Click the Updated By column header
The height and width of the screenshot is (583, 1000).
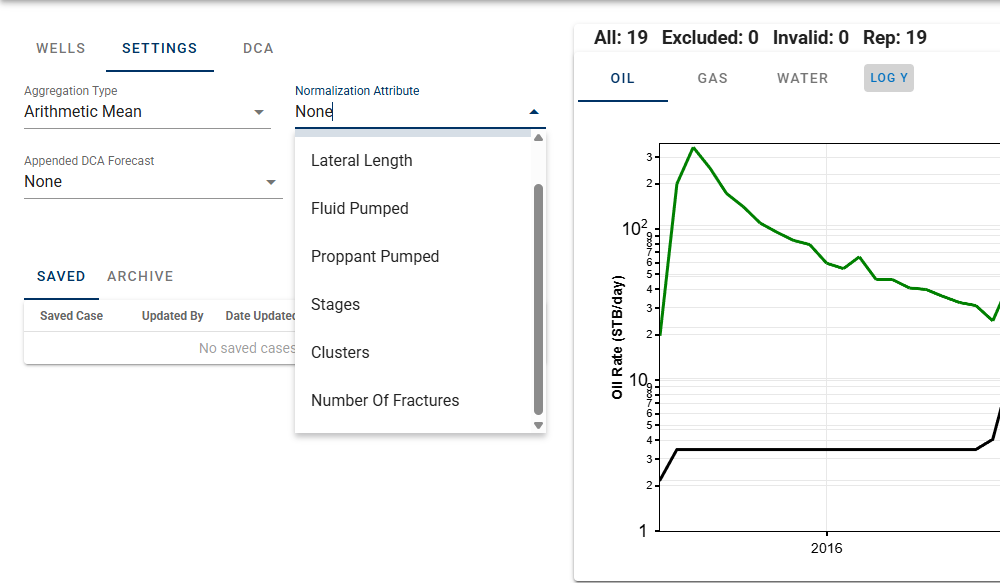click(173, 316)
